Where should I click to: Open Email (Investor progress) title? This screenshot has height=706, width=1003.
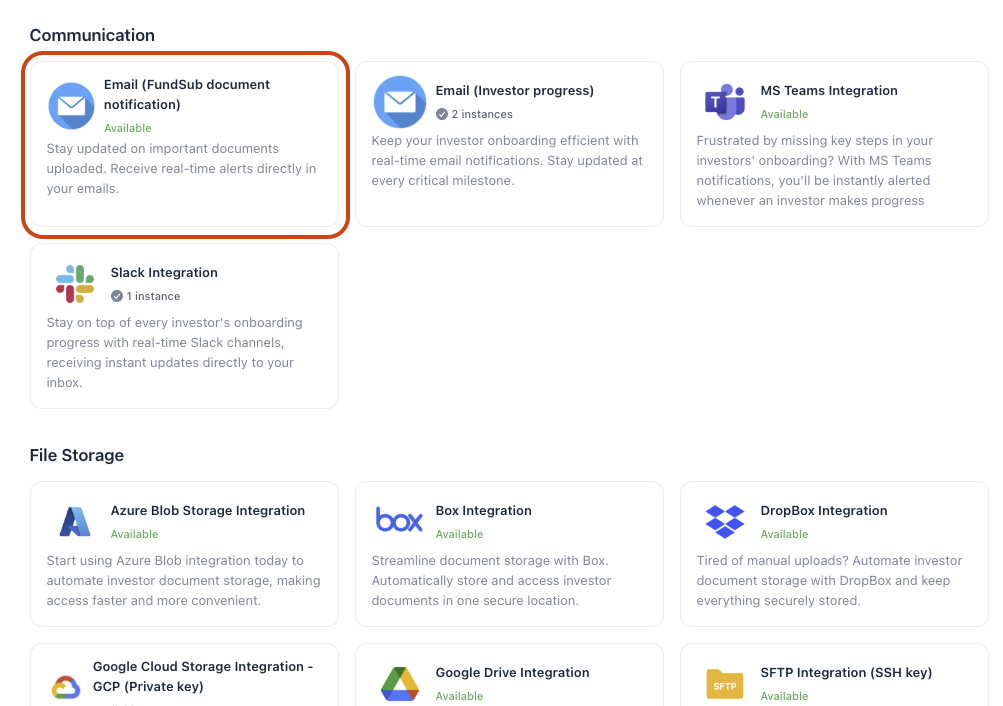(x=514, y=91)
